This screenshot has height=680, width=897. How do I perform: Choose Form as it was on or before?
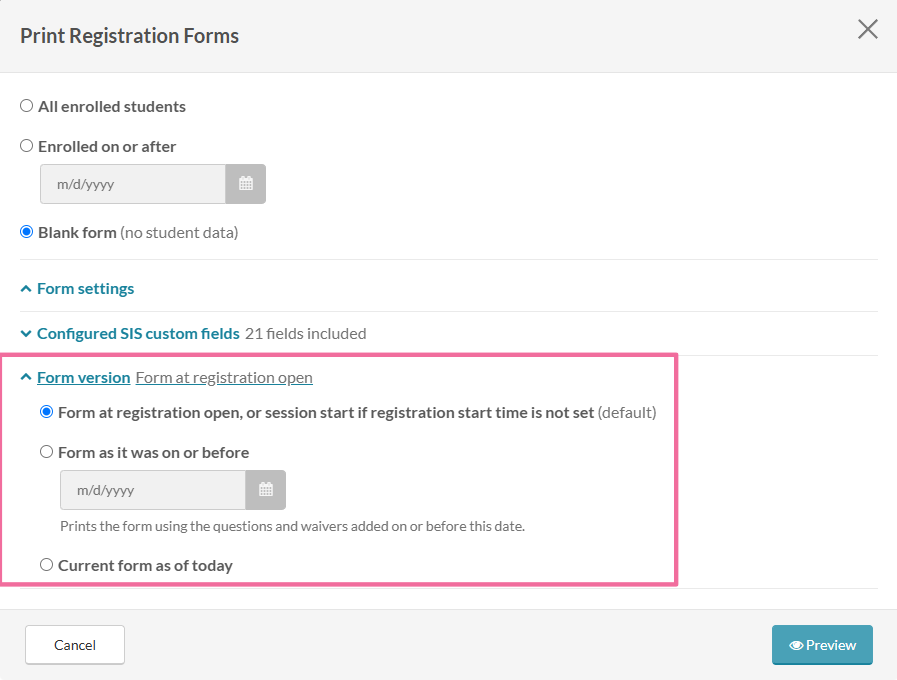[x=46, y=452]
